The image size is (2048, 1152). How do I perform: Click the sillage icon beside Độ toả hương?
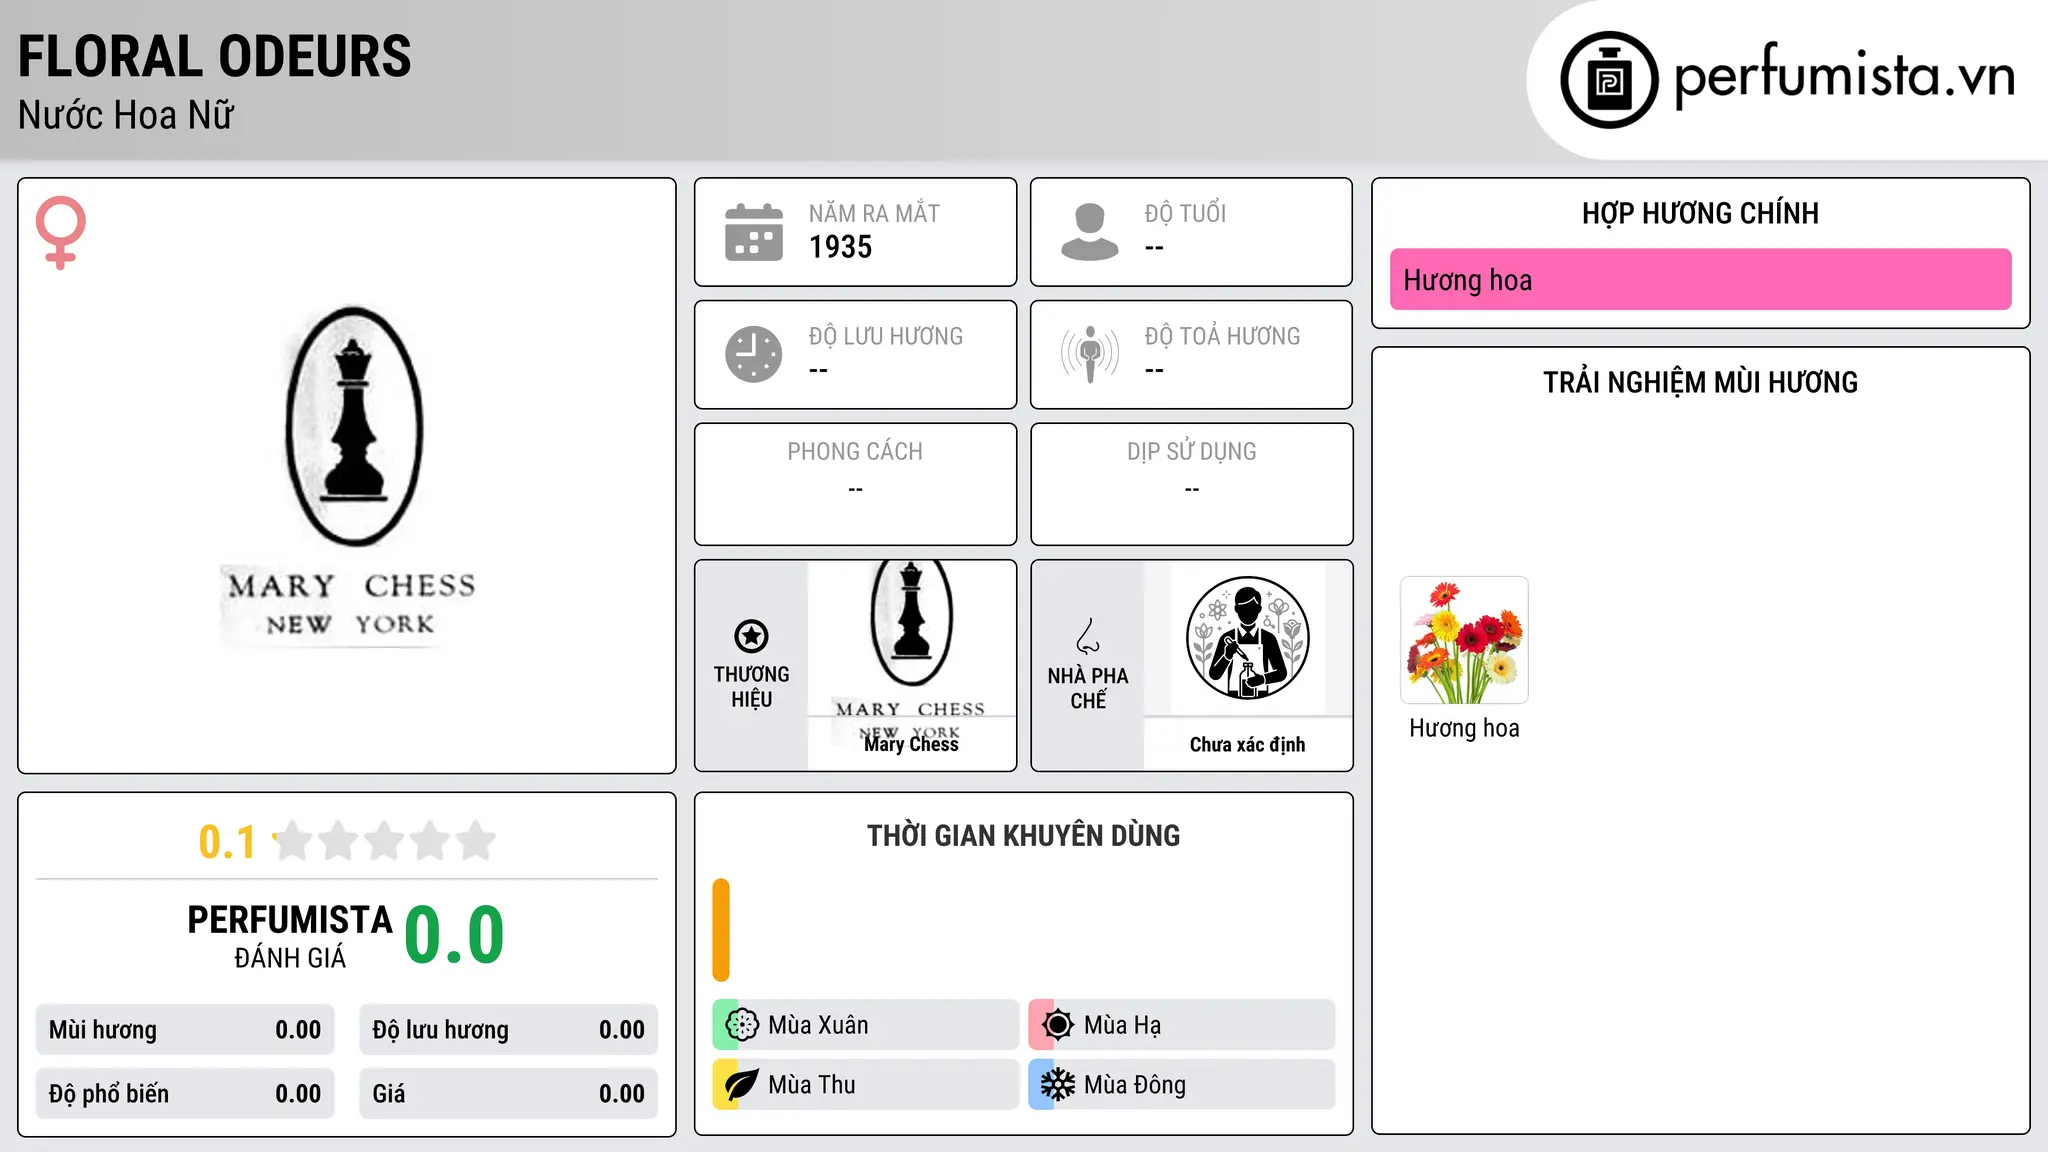[x=1089, y=354]
